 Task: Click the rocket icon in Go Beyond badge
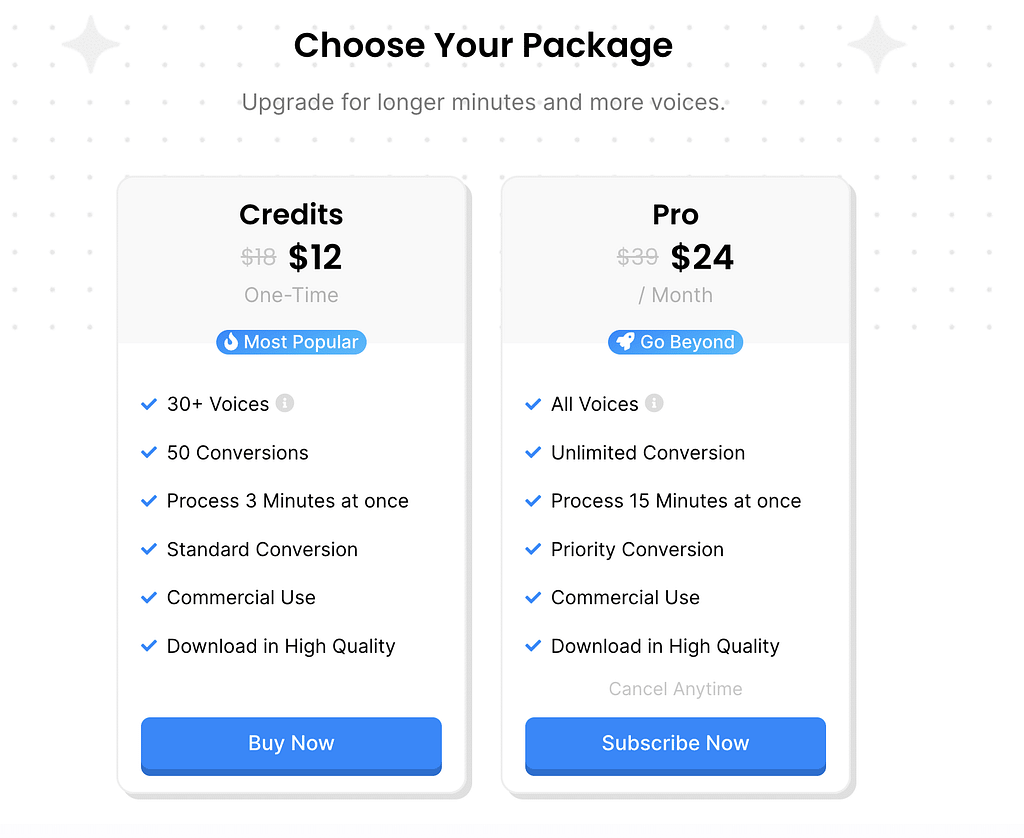tap(625, 342)
